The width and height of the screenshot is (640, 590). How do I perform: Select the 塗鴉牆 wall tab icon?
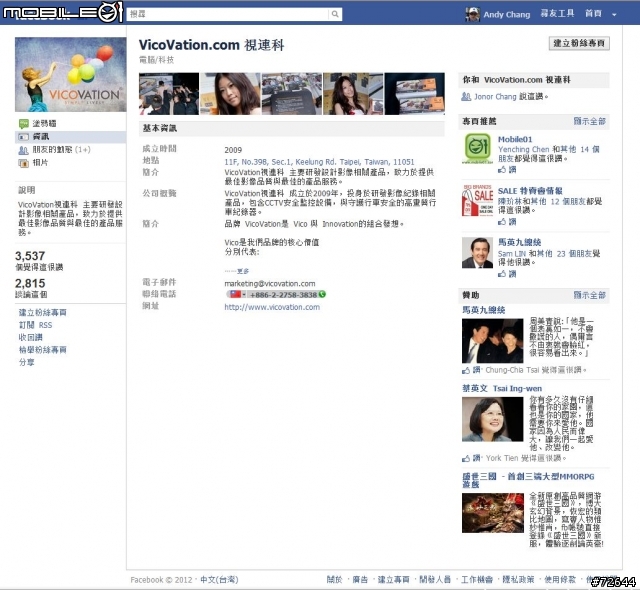click(24, 124)
